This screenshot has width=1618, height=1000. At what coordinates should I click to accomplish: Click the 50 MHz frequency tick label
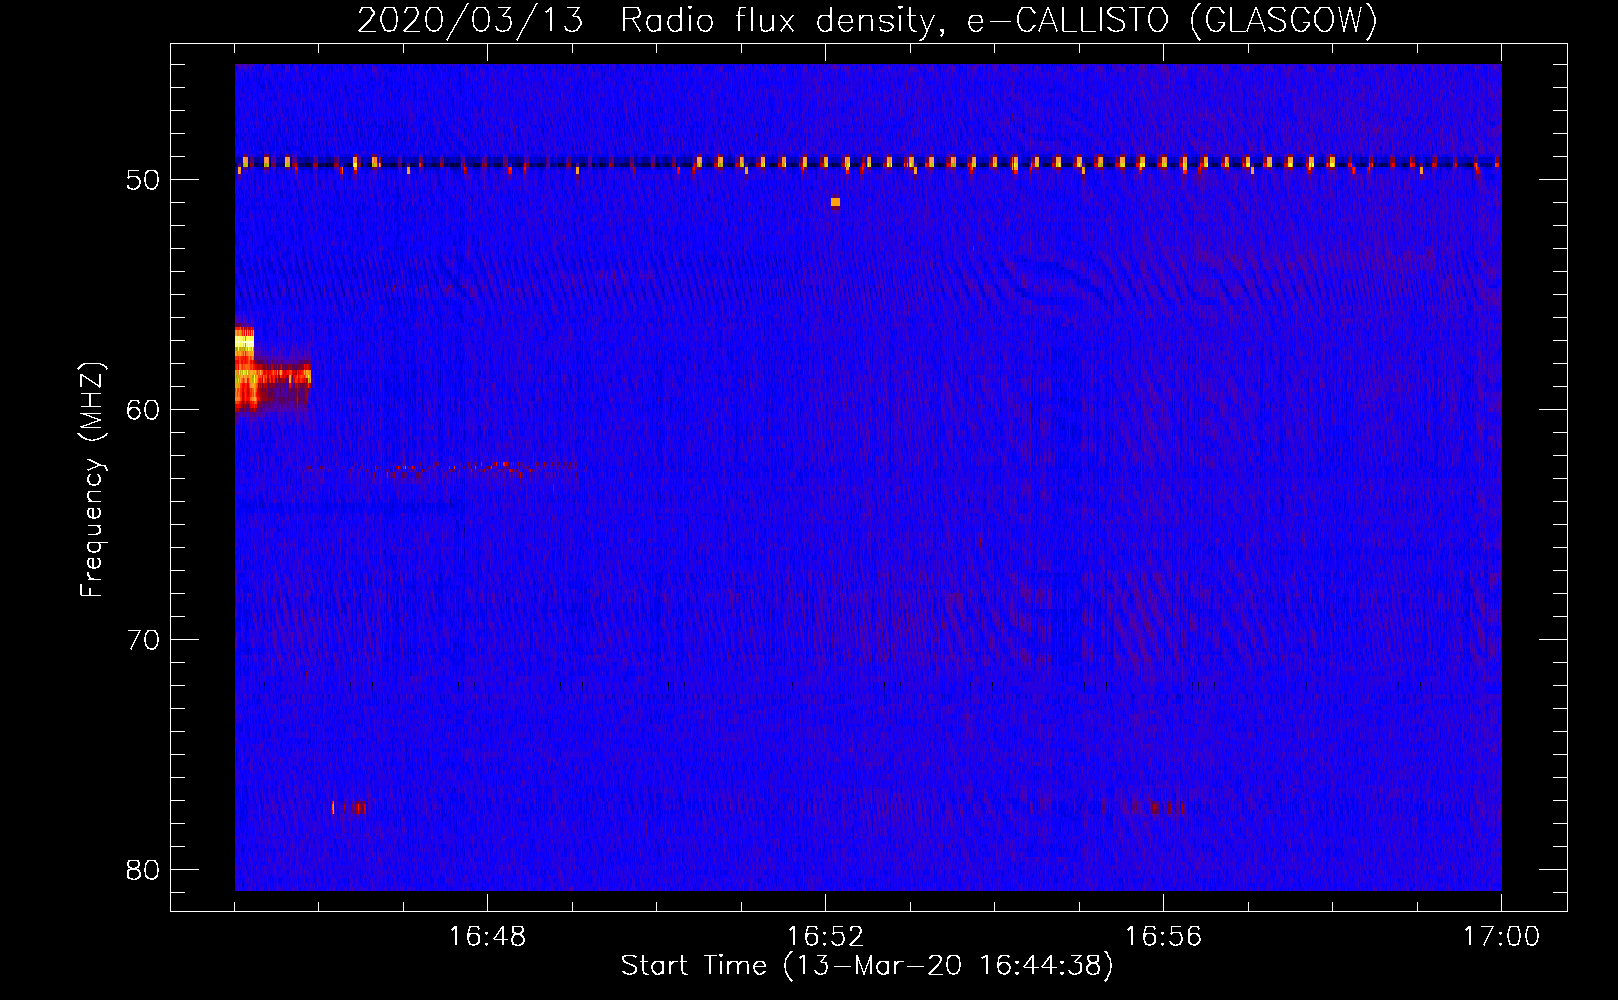pyautogui.click(x=143, y=180)
